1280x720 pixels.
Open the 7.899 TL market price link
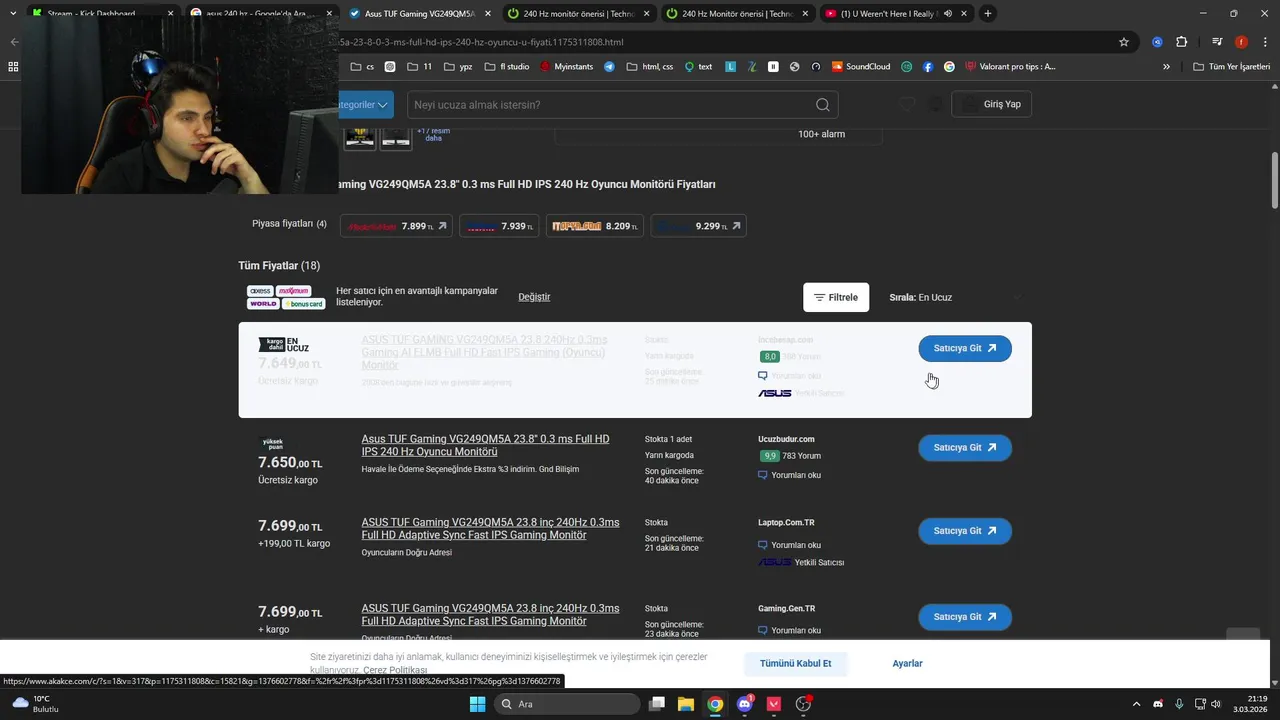coord(396,226)
